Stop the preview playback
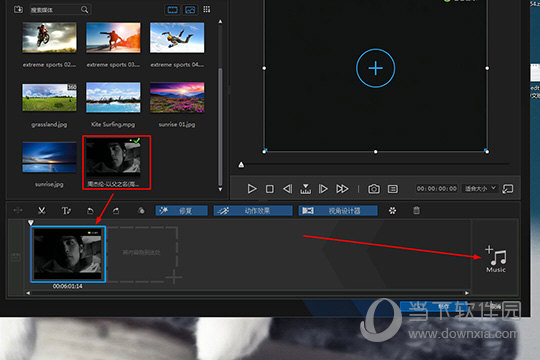The height and width of the screenshot is (360, 540). tap(270, 189)
